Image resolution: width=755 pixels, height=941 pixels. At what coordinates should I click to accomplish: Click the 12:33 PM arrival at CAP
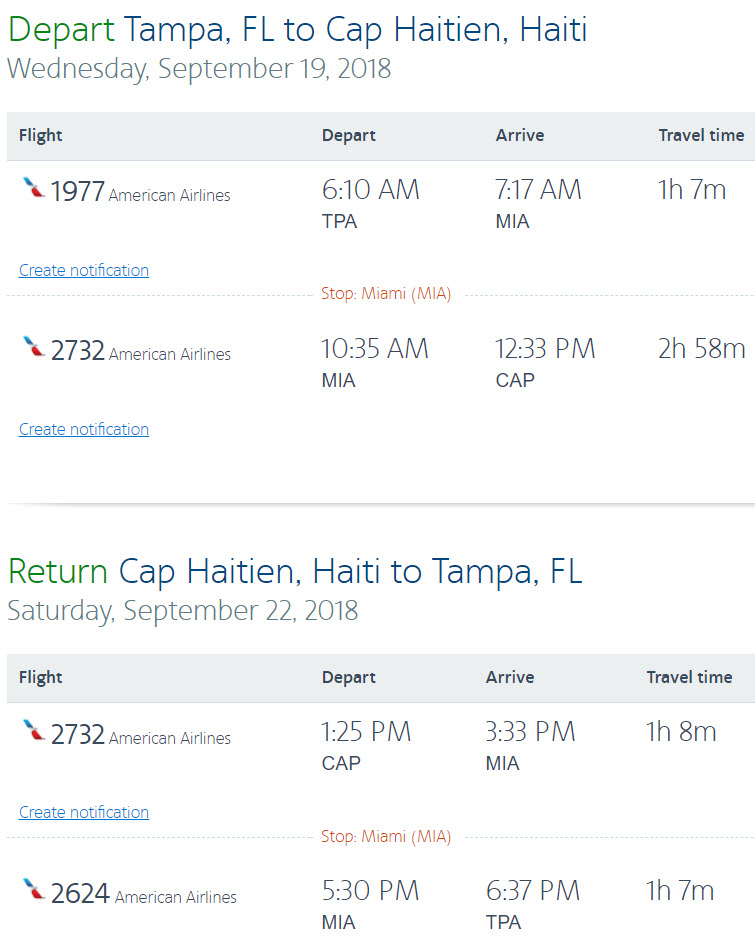(x=545, y=349)
